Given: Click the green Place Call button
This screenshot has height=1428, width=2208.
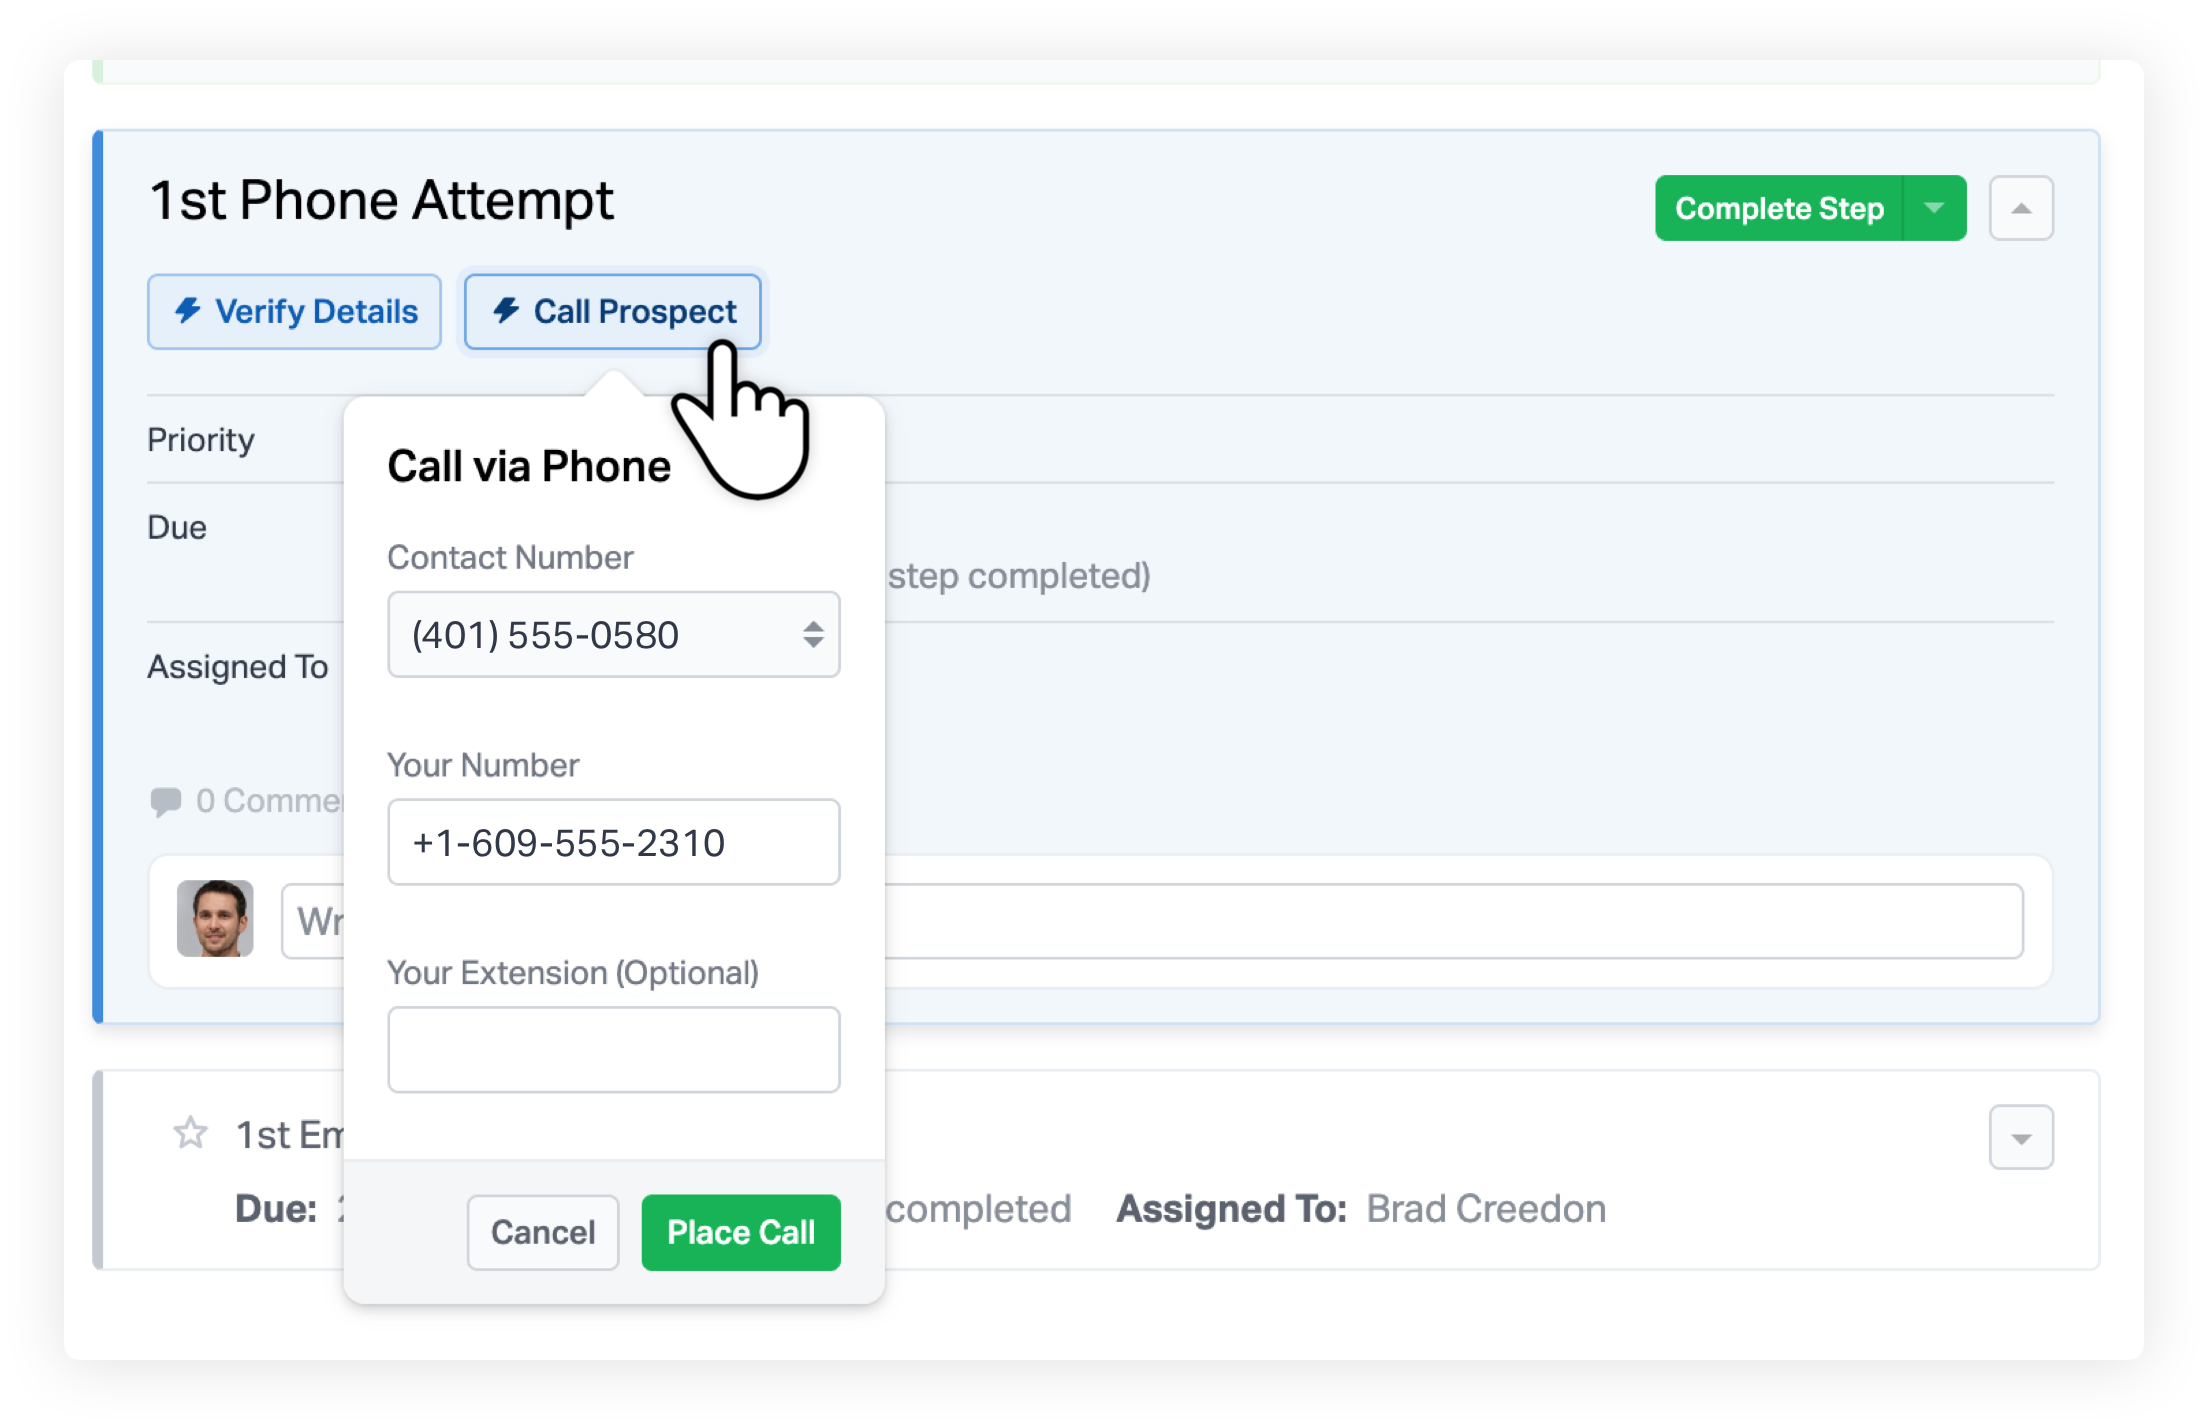Looking at the screenshot, I should click(741, 1232).
